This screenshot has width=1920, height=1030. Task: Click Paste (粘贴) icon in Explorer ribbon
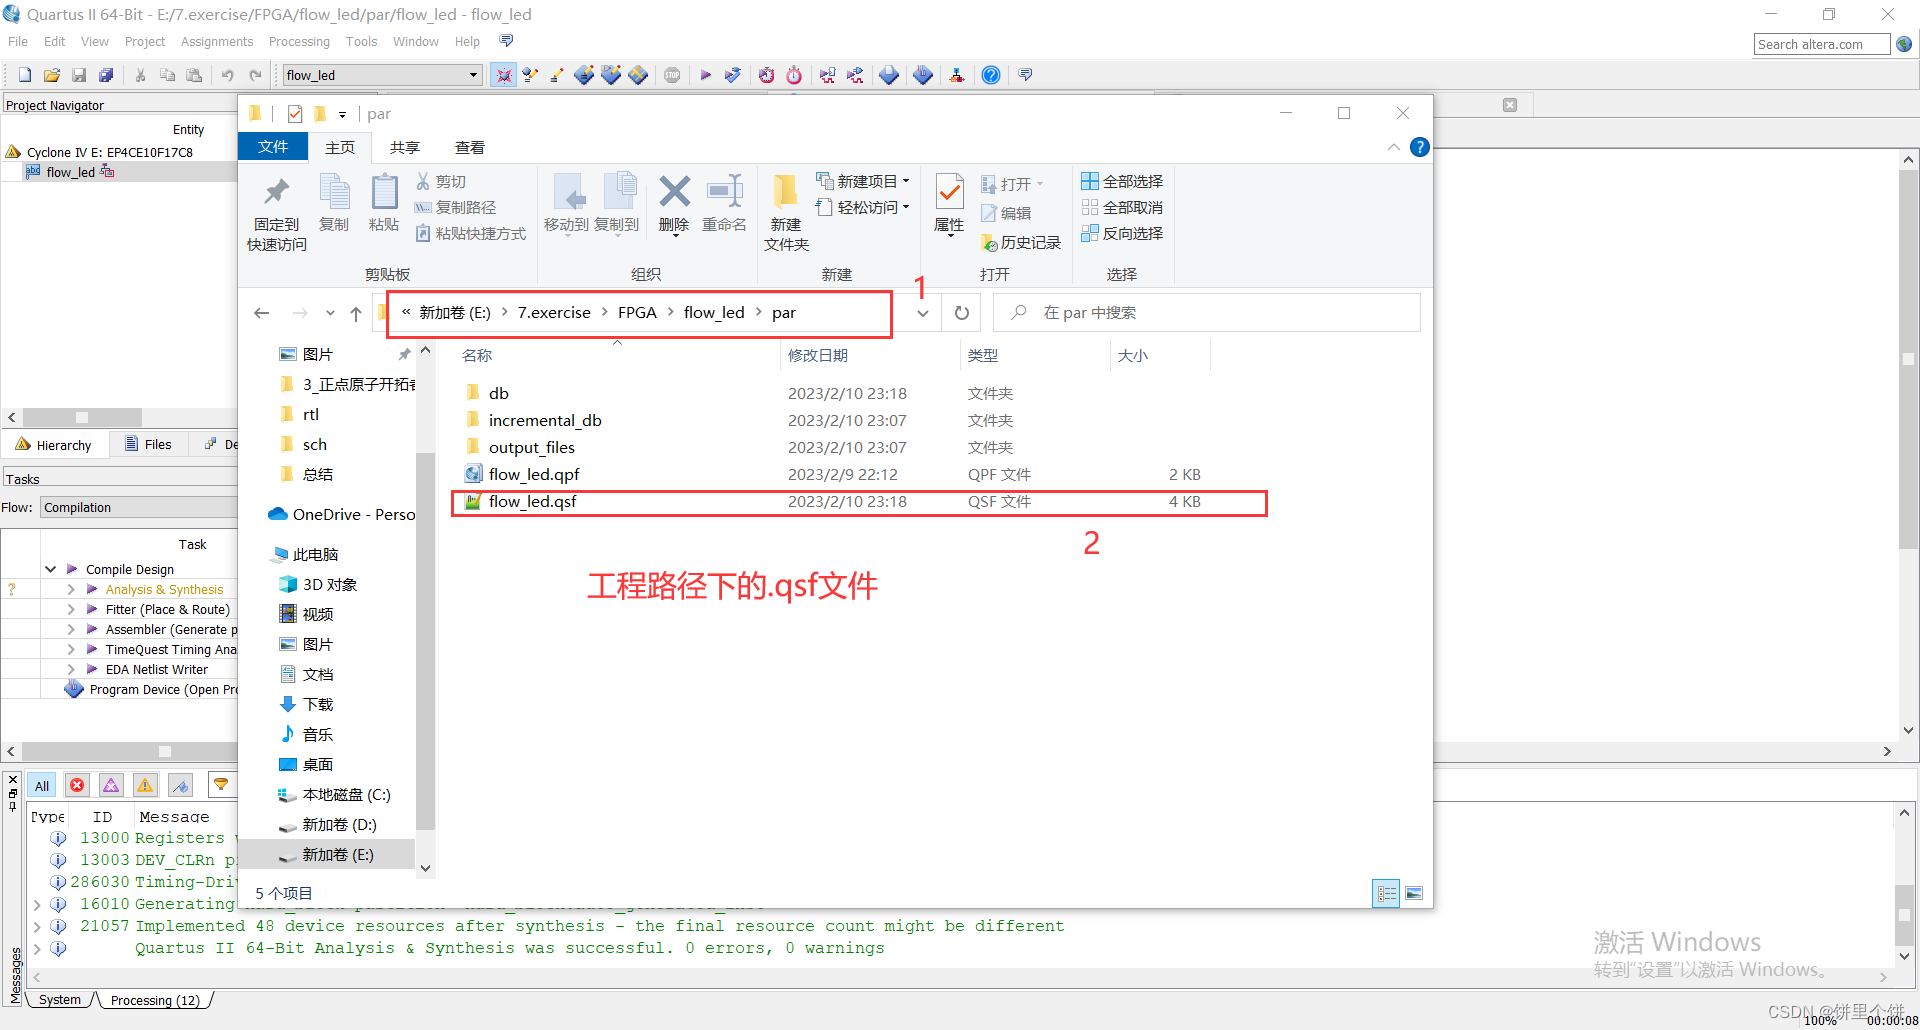(384, 204)
